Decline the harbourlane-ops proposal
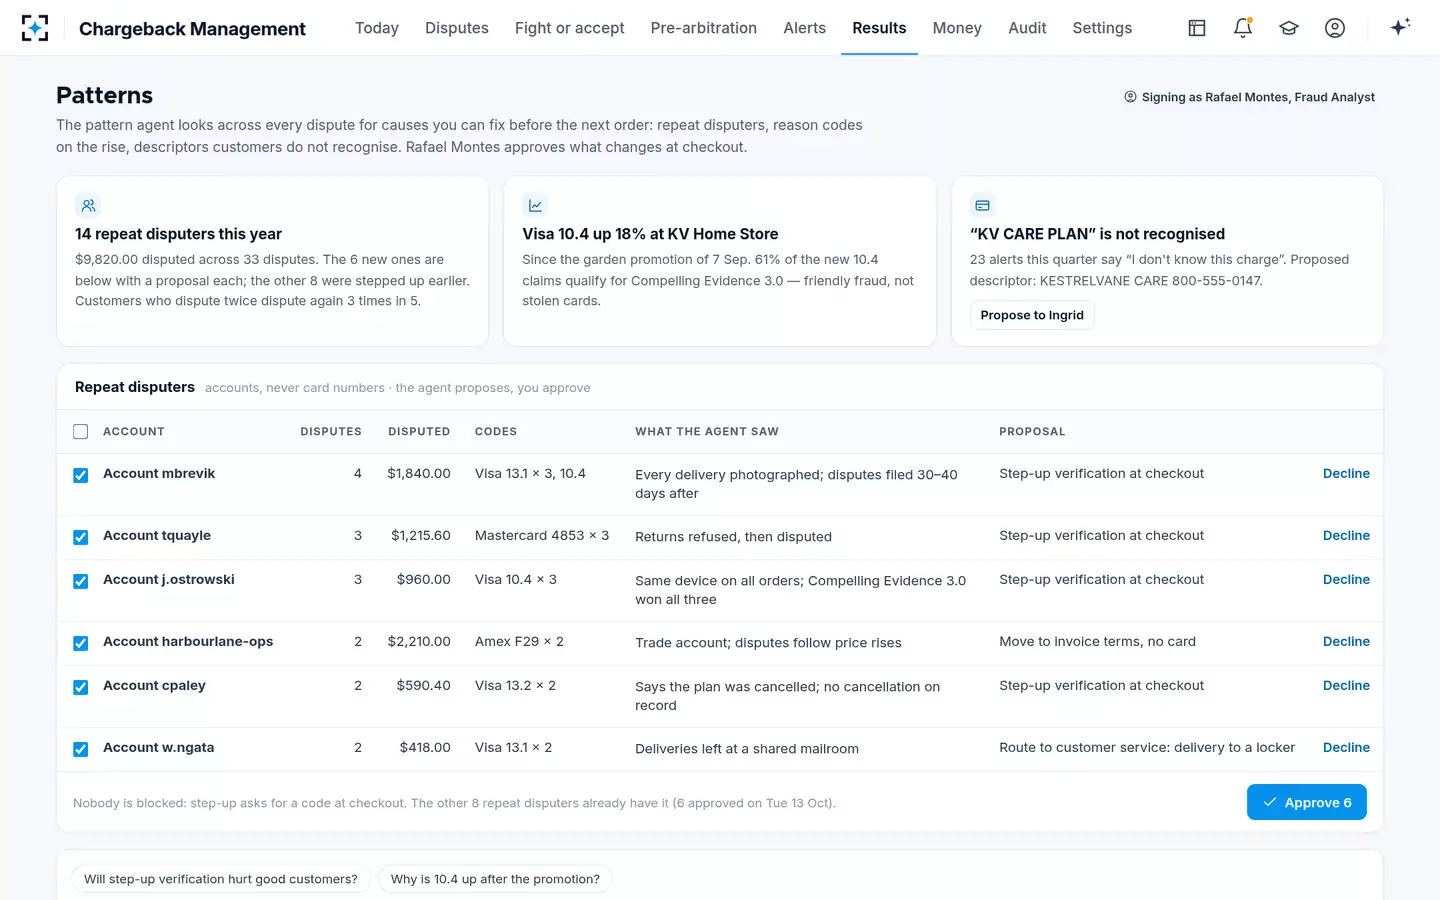The image size is (1440, 900). coord(1346,642)
